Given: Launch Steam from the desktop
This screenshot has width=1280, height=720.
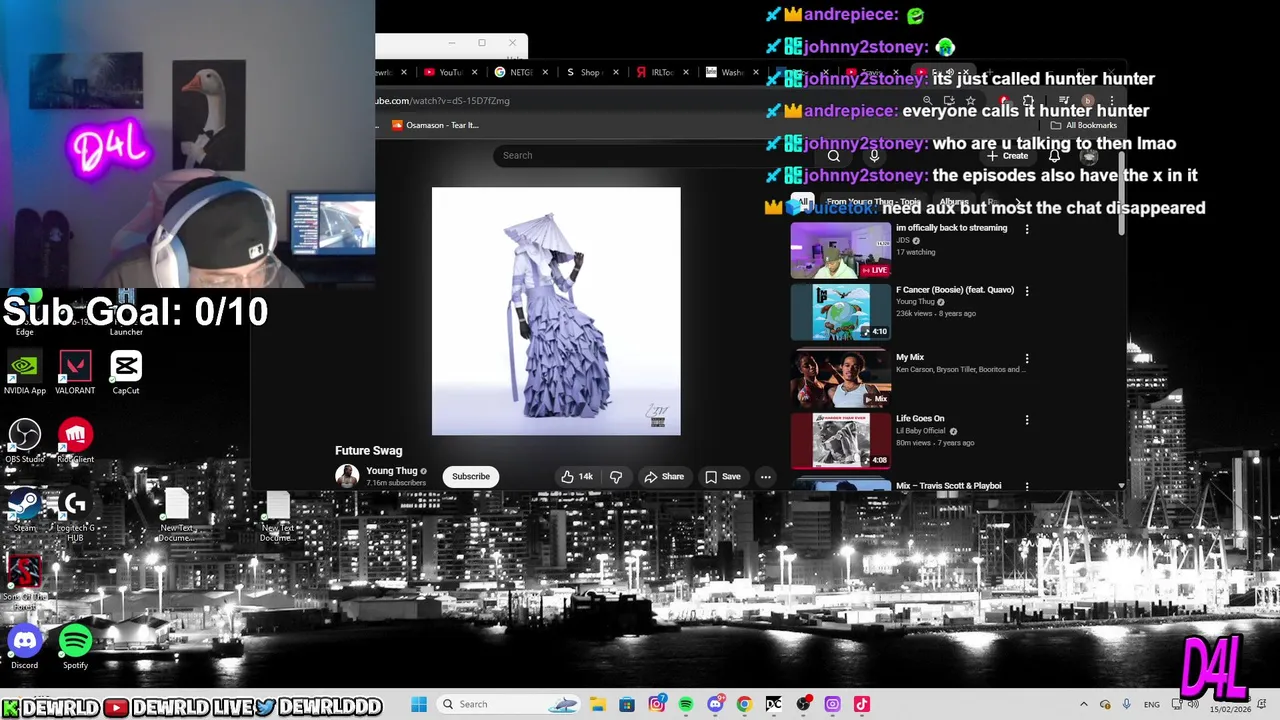Looking at the screenshot, I should tap(24, 509).
